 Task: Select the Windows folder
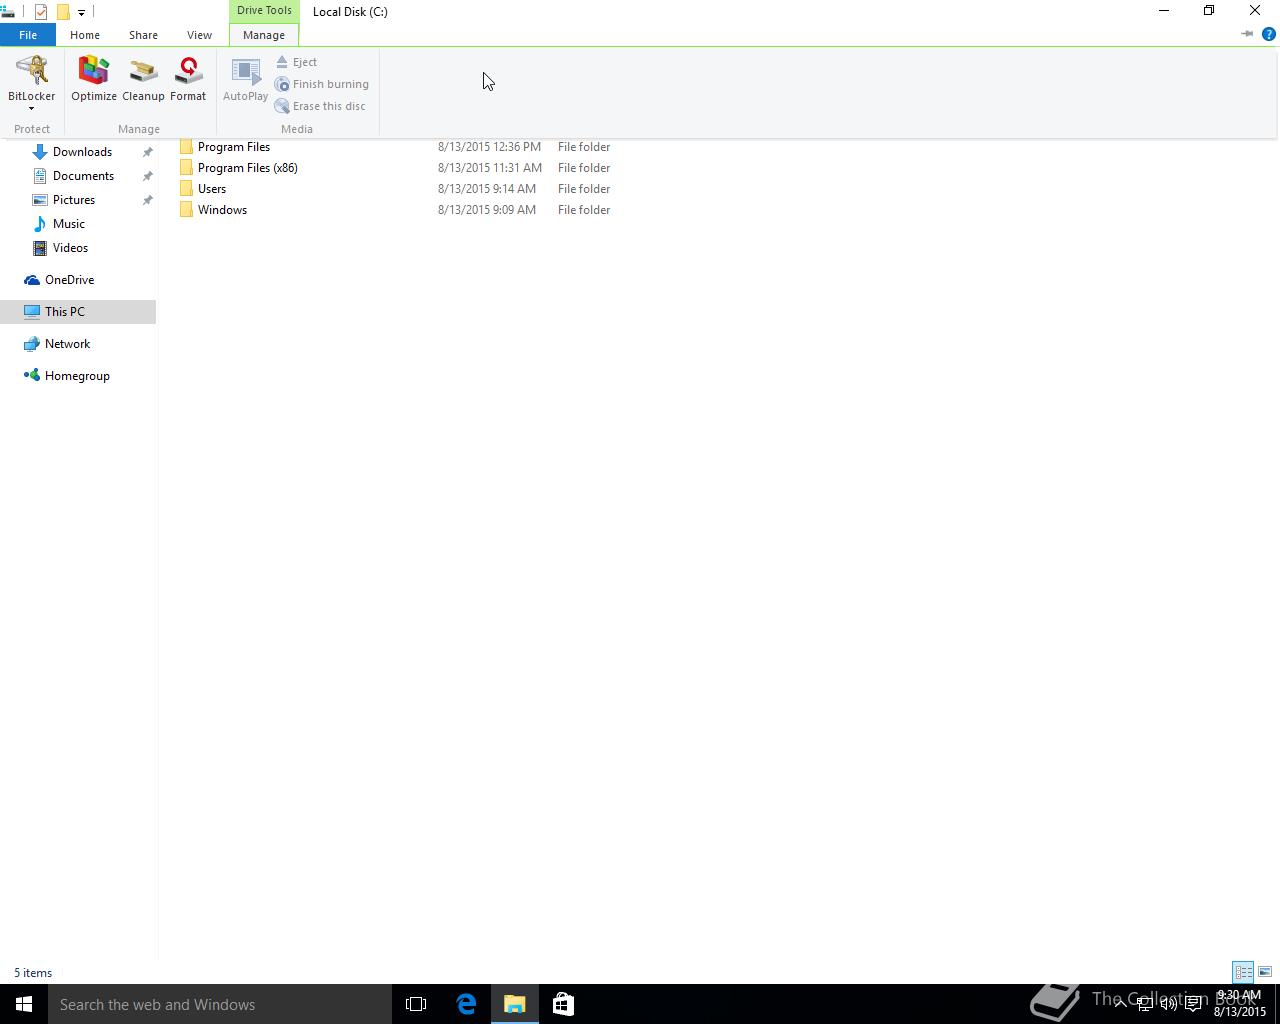pyautogui.click(x=222, y=210)
